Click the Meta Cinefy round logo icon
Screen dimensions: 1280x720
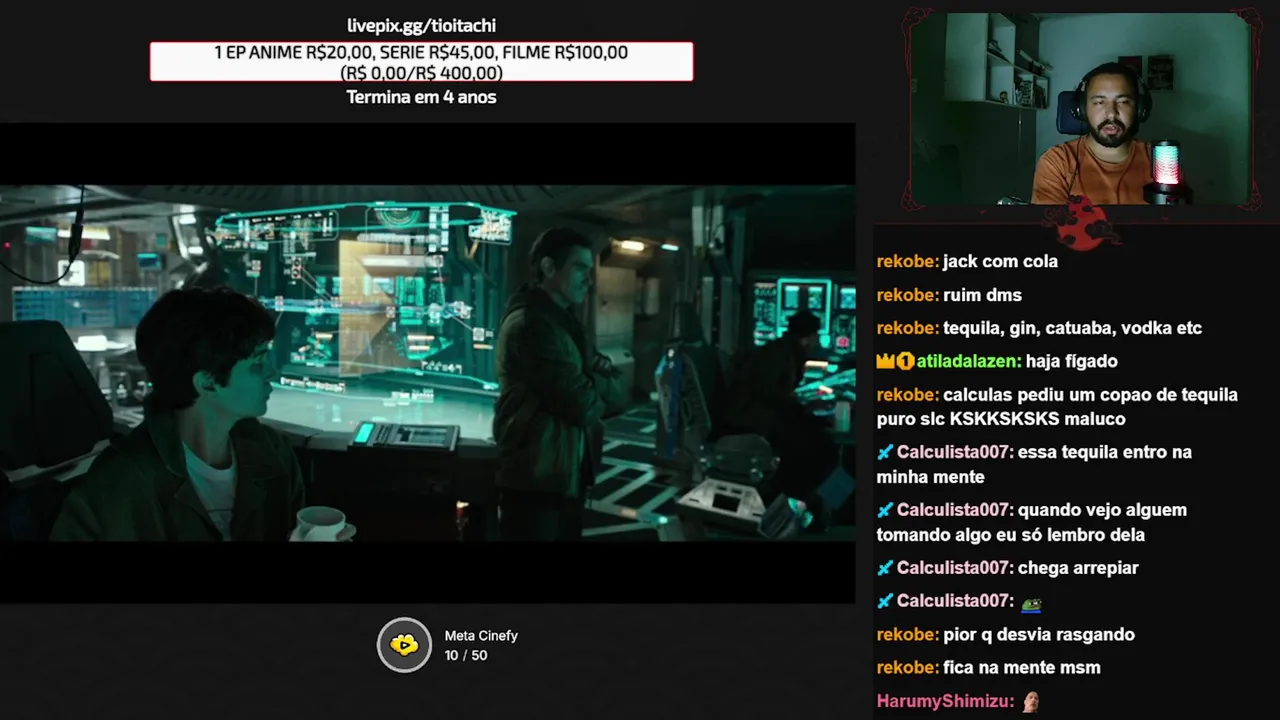[404, 645]
